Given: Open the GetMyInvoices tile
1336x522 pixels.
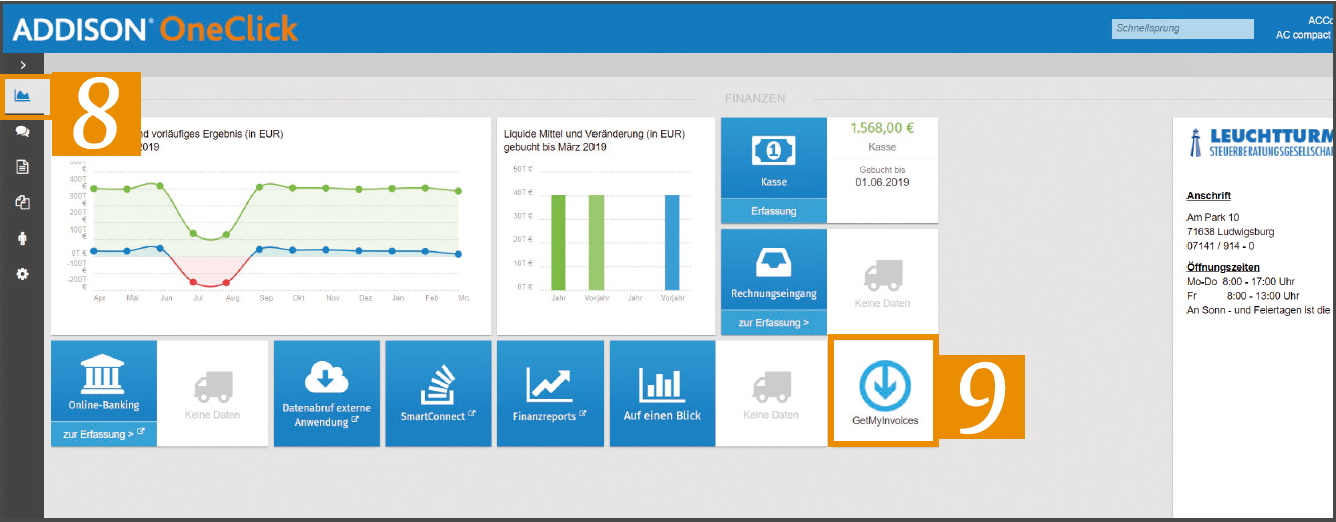Looking at the screenshot, I should click(885, 390).
